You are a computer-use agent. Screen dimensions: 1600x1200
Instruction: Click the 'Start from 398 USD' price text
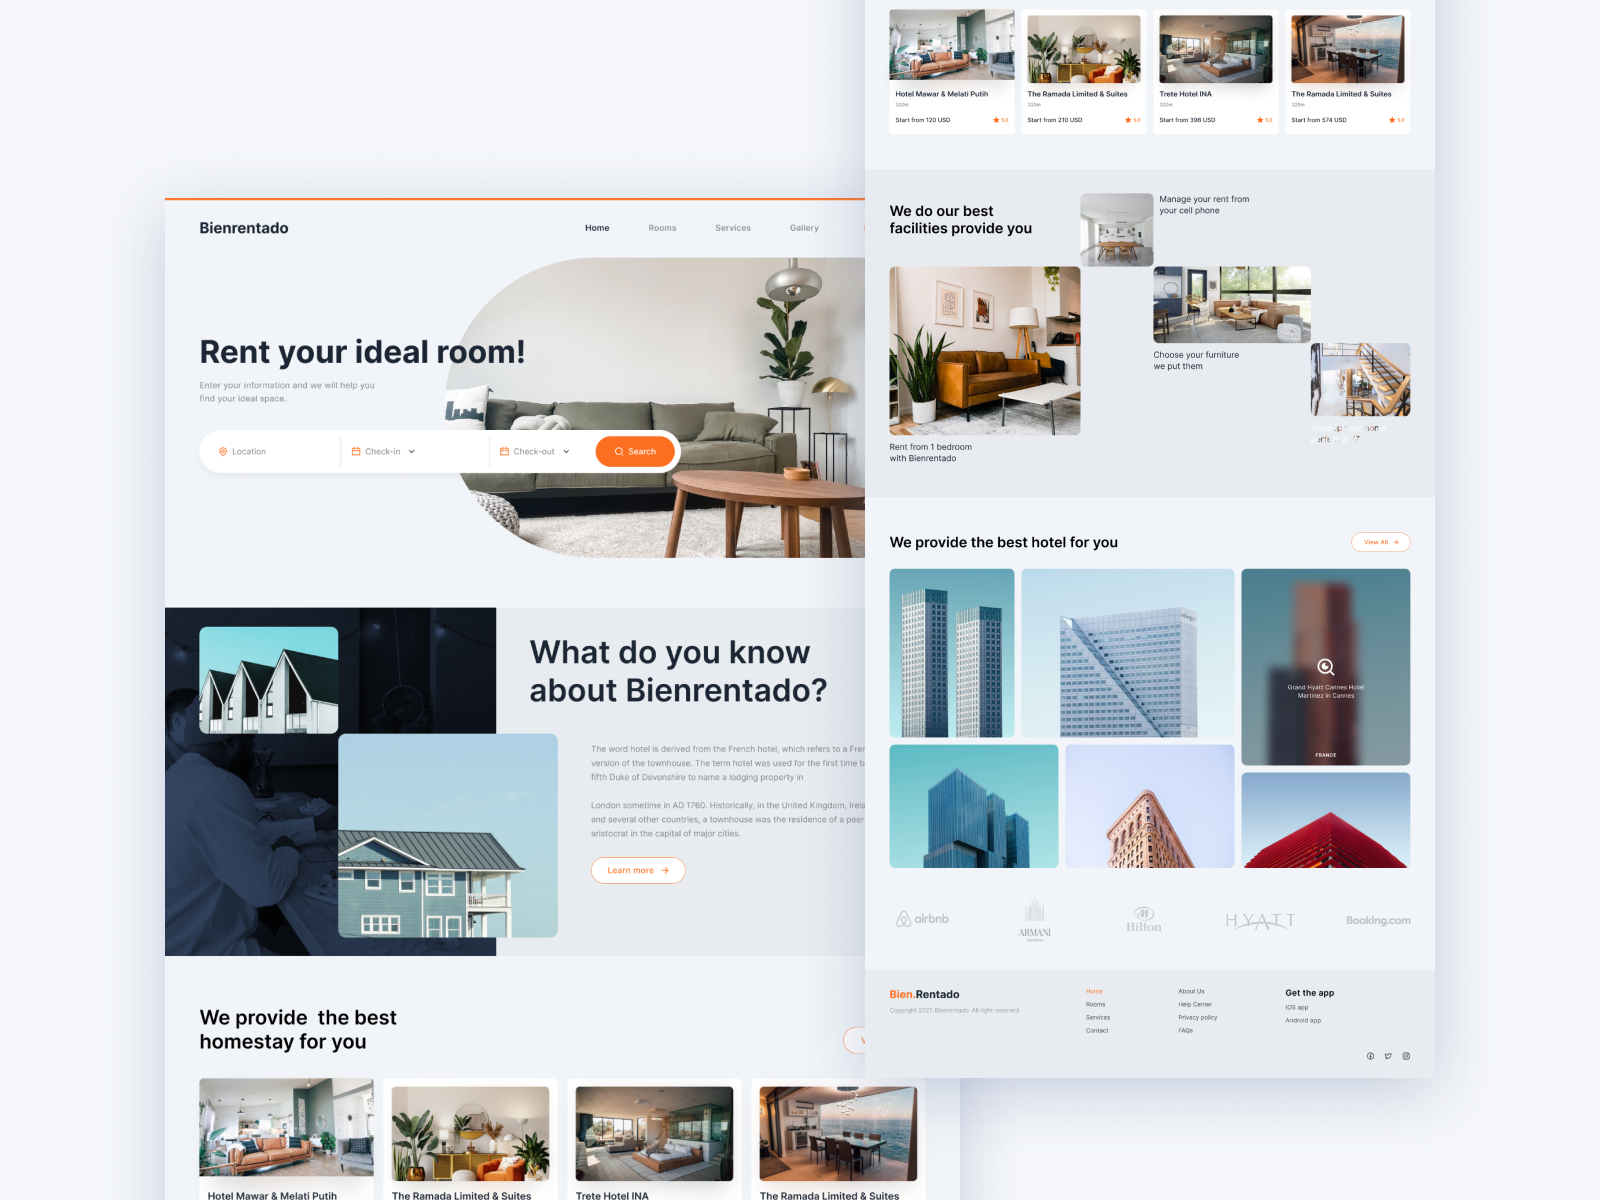point(1187,120)
